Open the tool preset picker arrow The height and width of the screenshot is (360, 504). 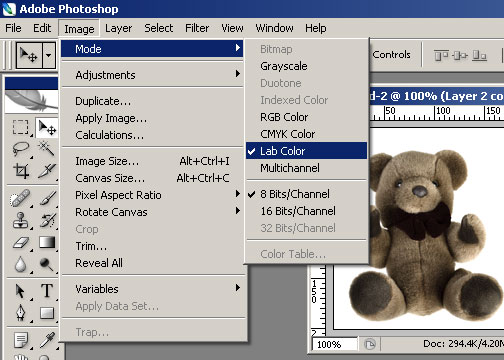[49, 55]
